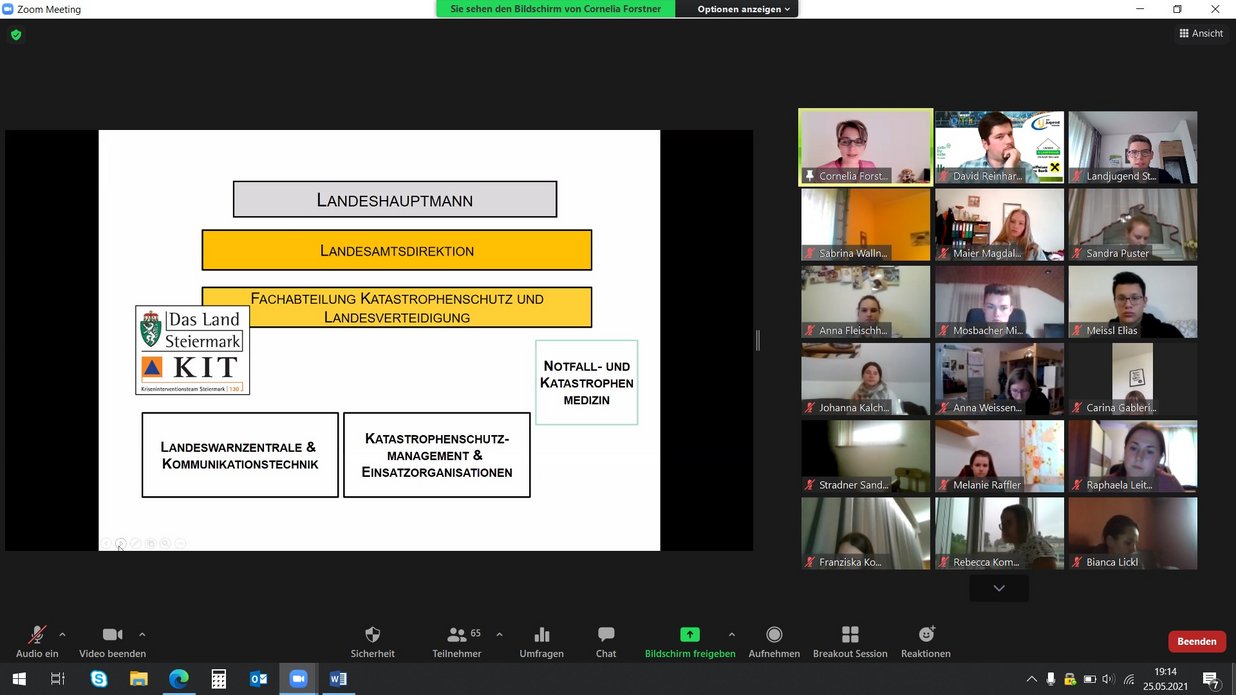Open the Reaktionen emoji menu
Viewport: 1236px width, 695px height.
(x=925, y=636)
